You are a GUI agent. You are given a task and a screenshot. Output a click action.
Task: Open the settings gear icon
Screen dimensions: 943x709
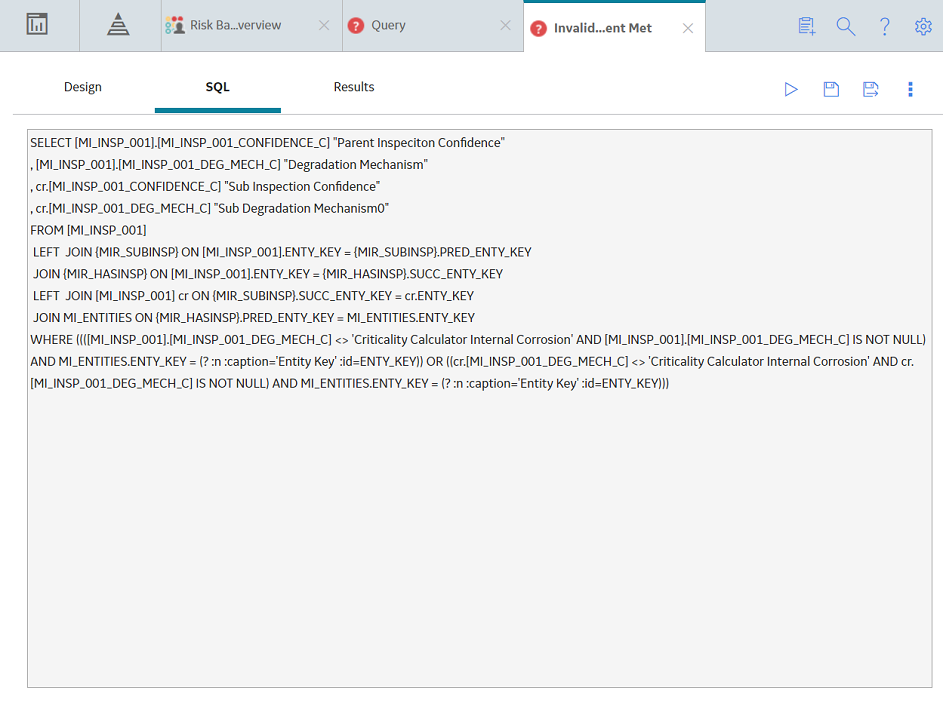point(923,26)
